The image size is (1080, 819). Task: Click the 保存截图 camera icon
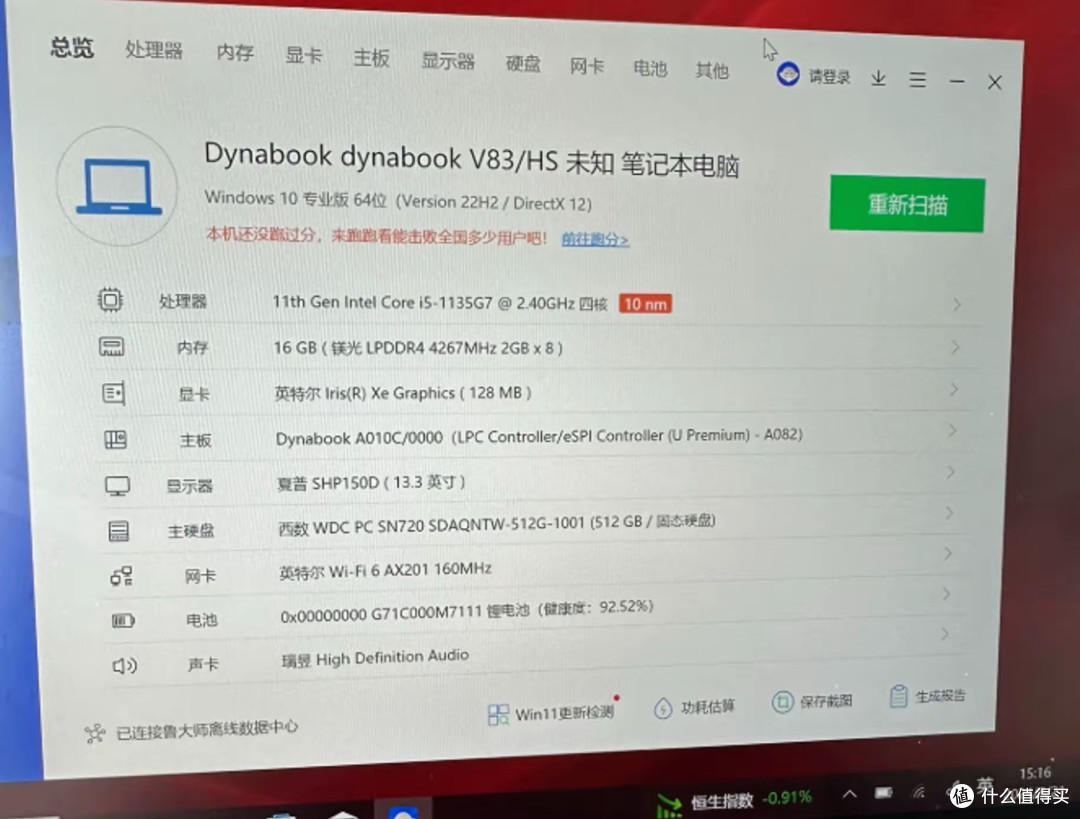pyautogui.click(x=782, y=703)
